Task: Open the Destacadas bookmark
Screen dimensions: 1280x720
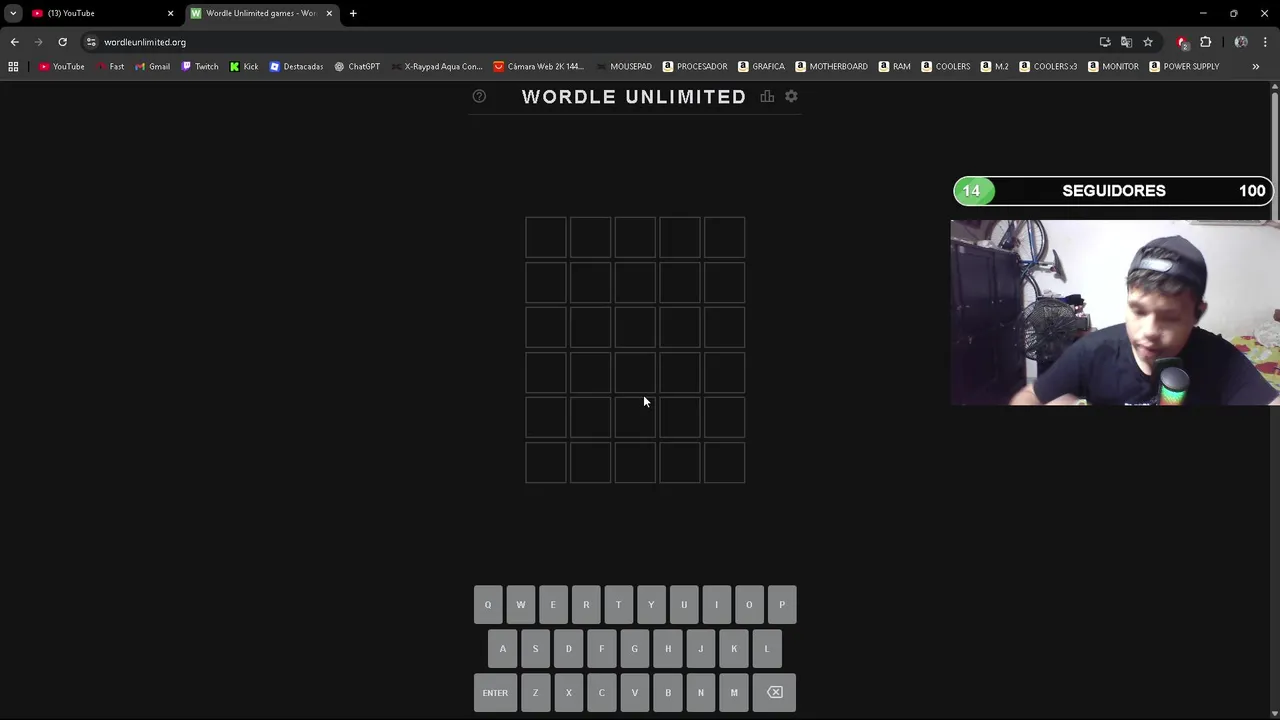Action: [296, 66]
